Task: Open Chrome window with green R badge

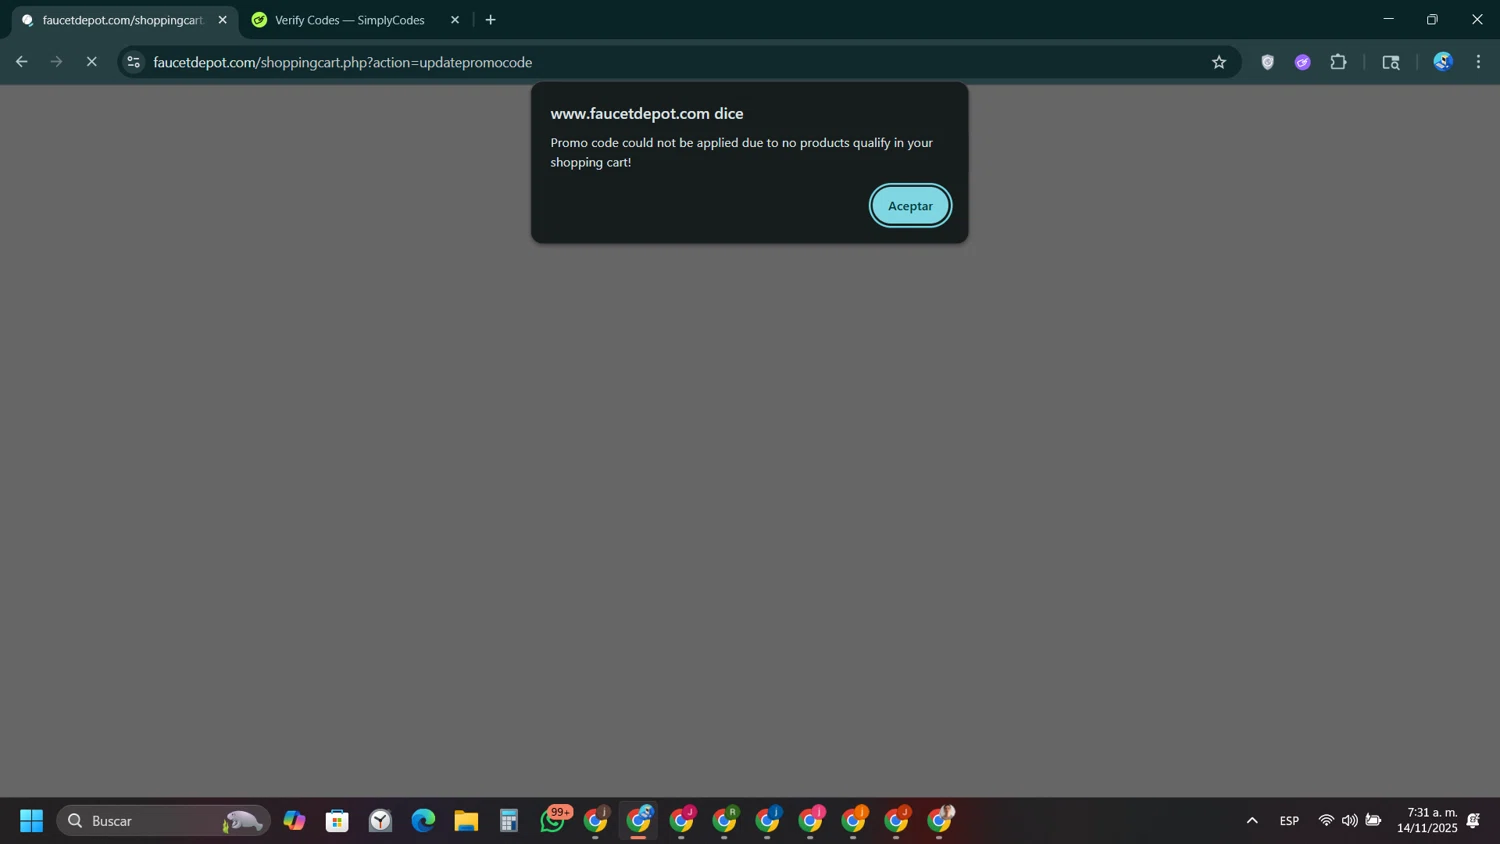Action: (725, 821)
